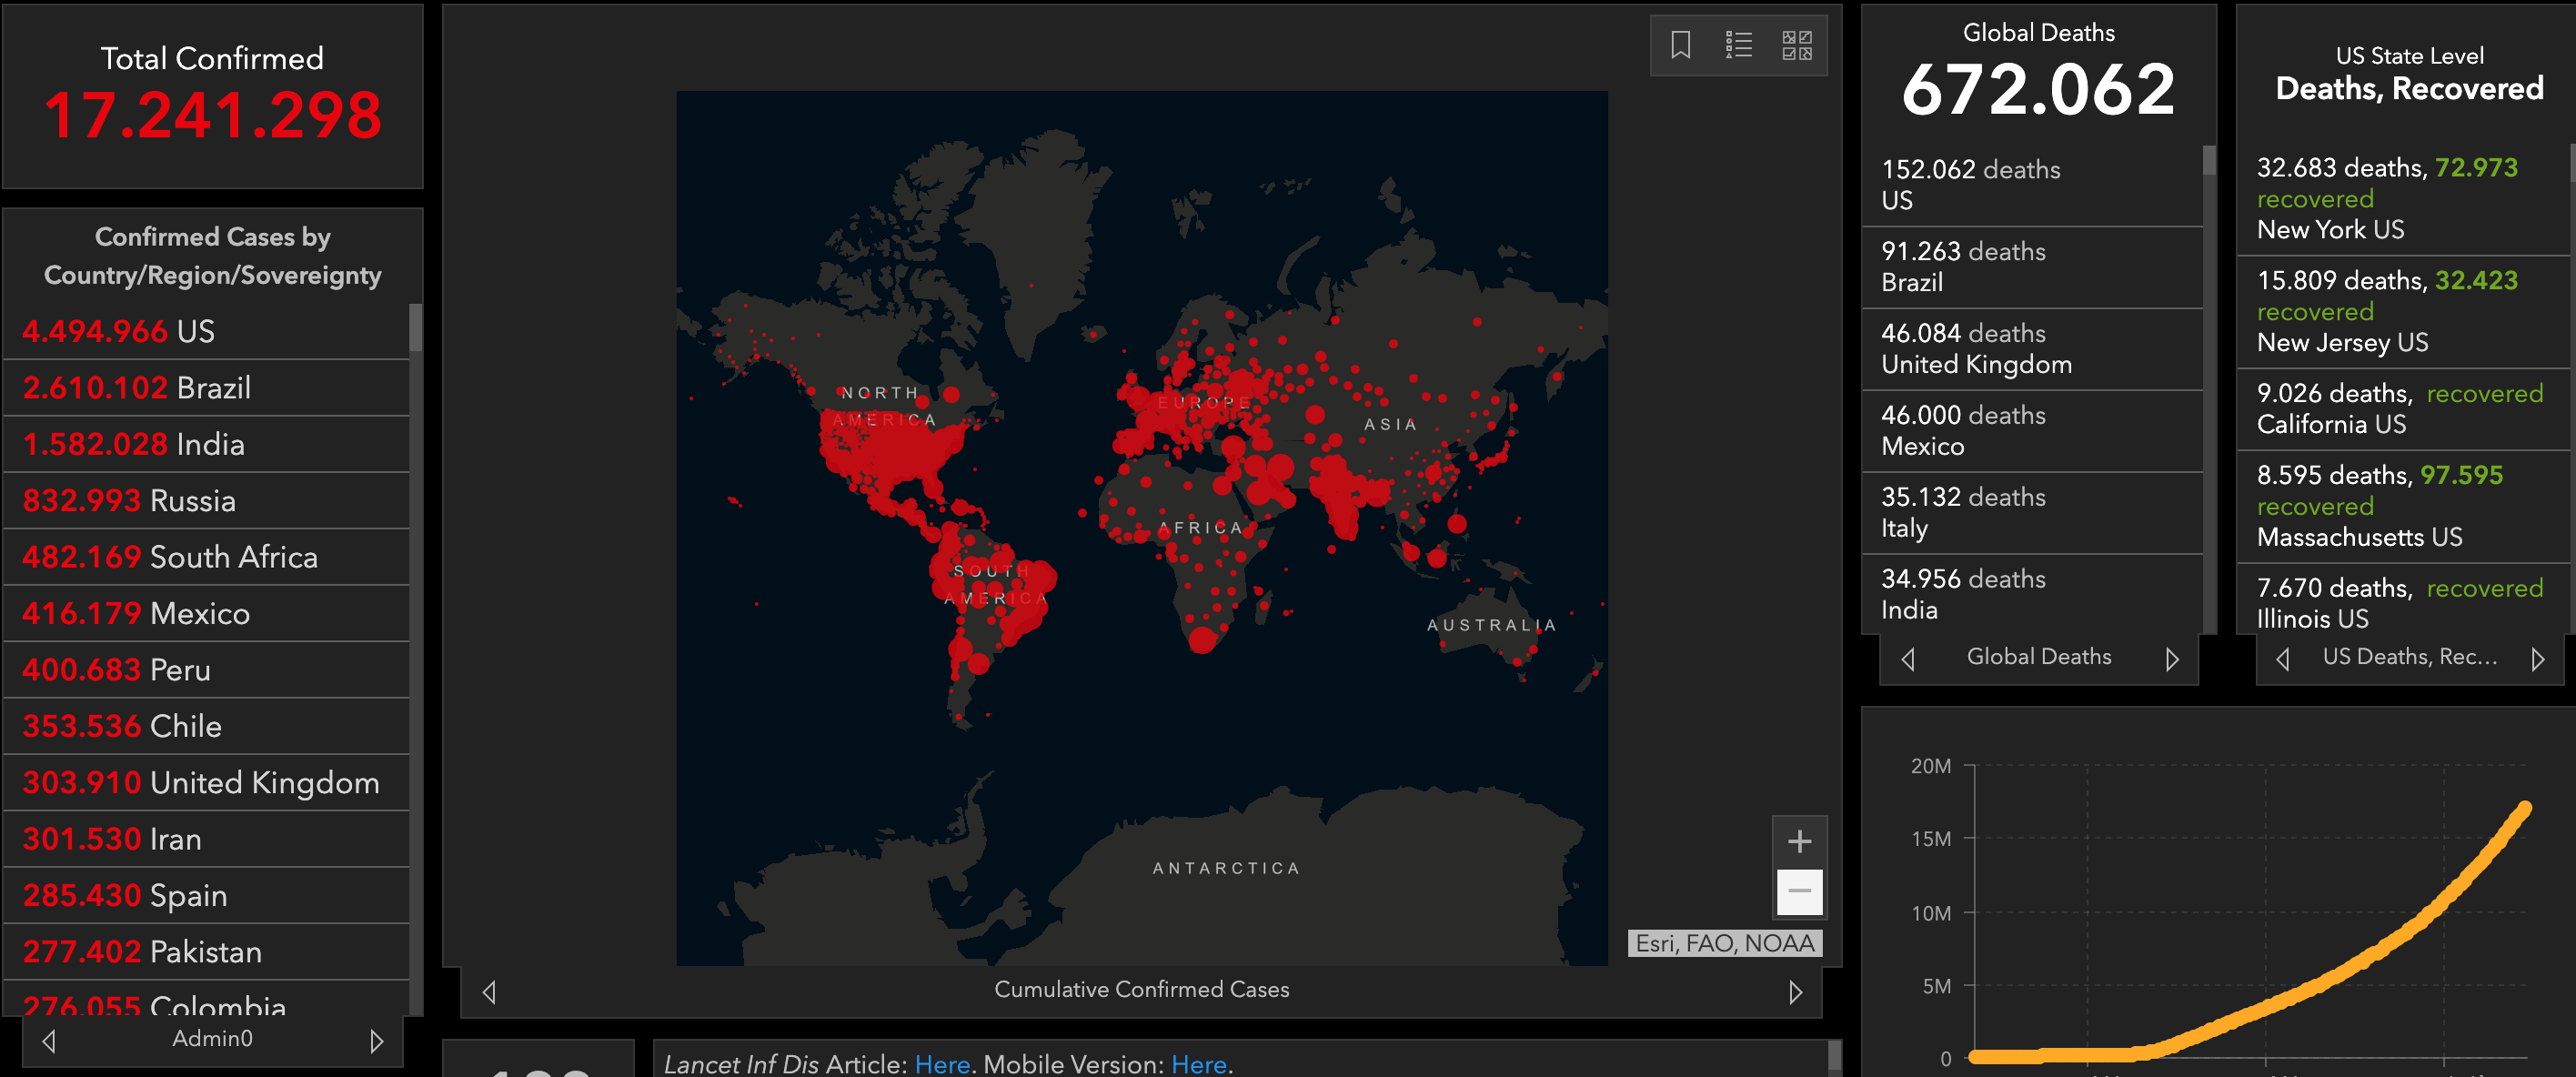
Task: Zoom in the map with plus button
Action: pos(1799,841)
